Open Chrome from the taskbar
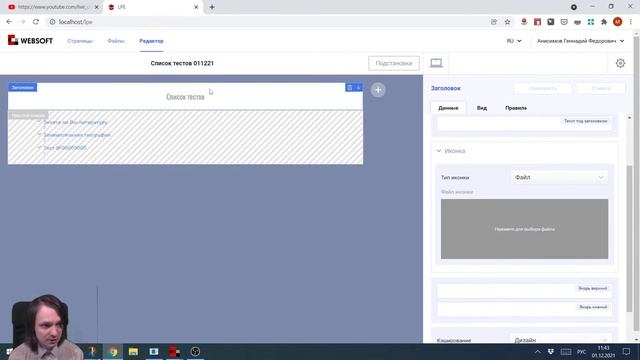This screenshot has width=640, height=360. pyautogui.click(x=113, y=351)
